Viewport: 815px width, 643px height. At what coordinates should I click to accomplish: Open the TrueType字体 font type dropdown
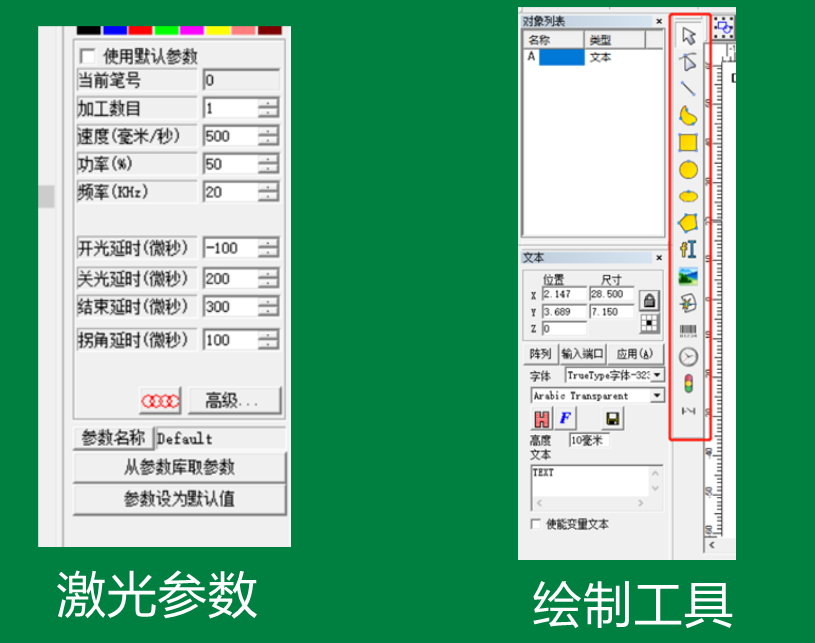[658, 375]
